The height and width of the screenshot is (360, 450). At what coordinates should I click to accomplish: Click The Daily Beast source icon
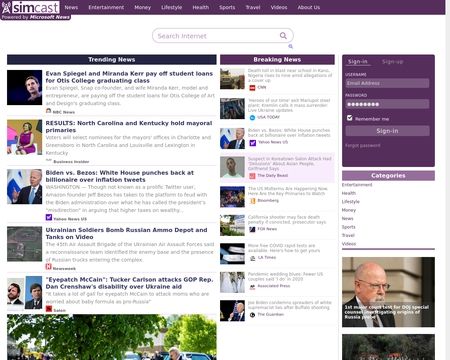(252, 176)
